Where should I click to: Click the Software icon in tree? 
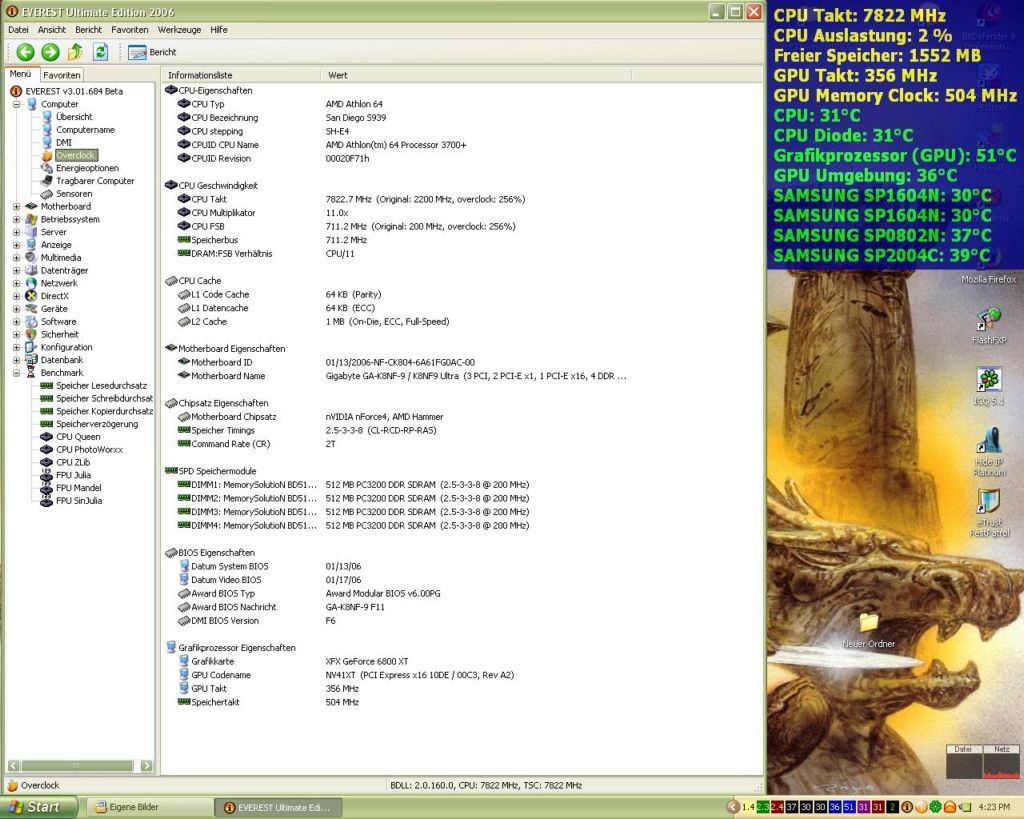click(x=31, y=321)
